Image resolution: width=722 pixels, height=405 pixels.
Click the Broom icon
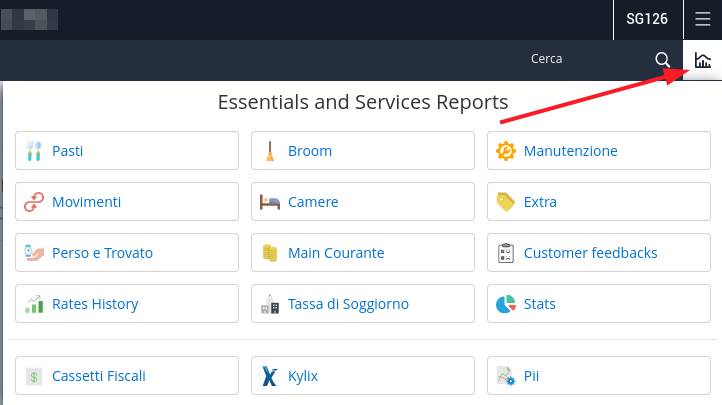[270, 151]
